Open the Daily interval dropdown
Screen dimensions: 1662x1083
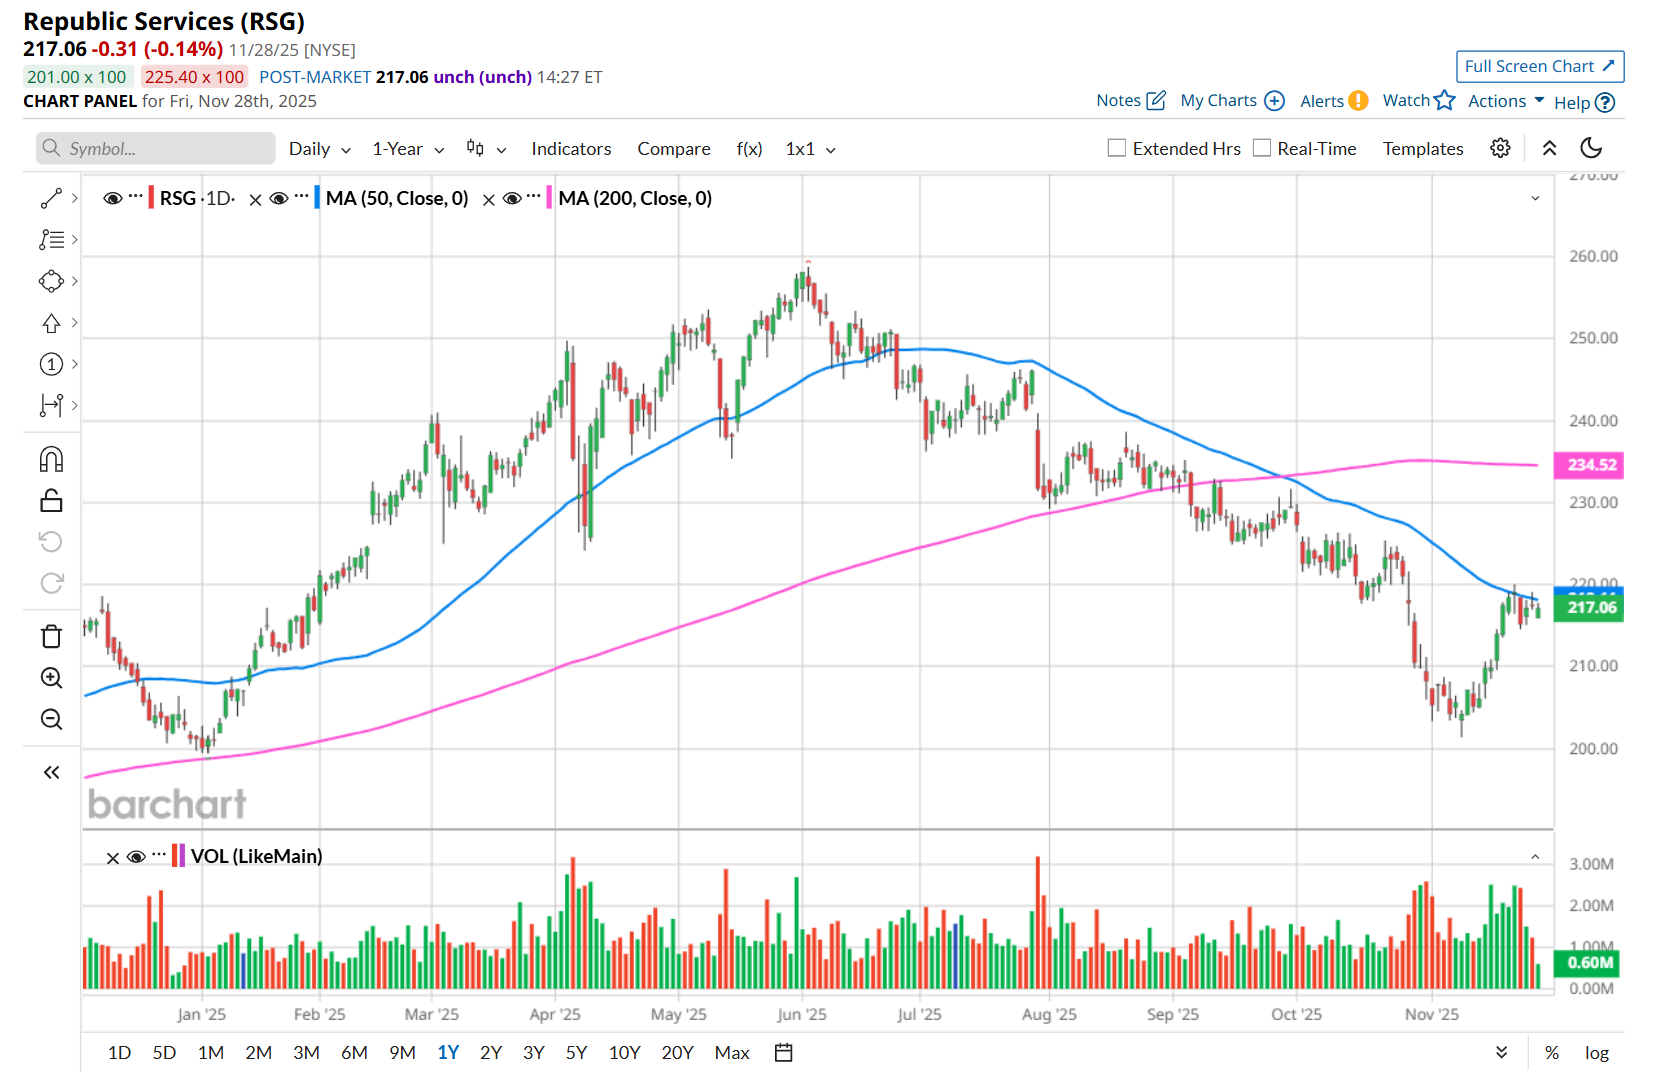[x=319, y=149]
